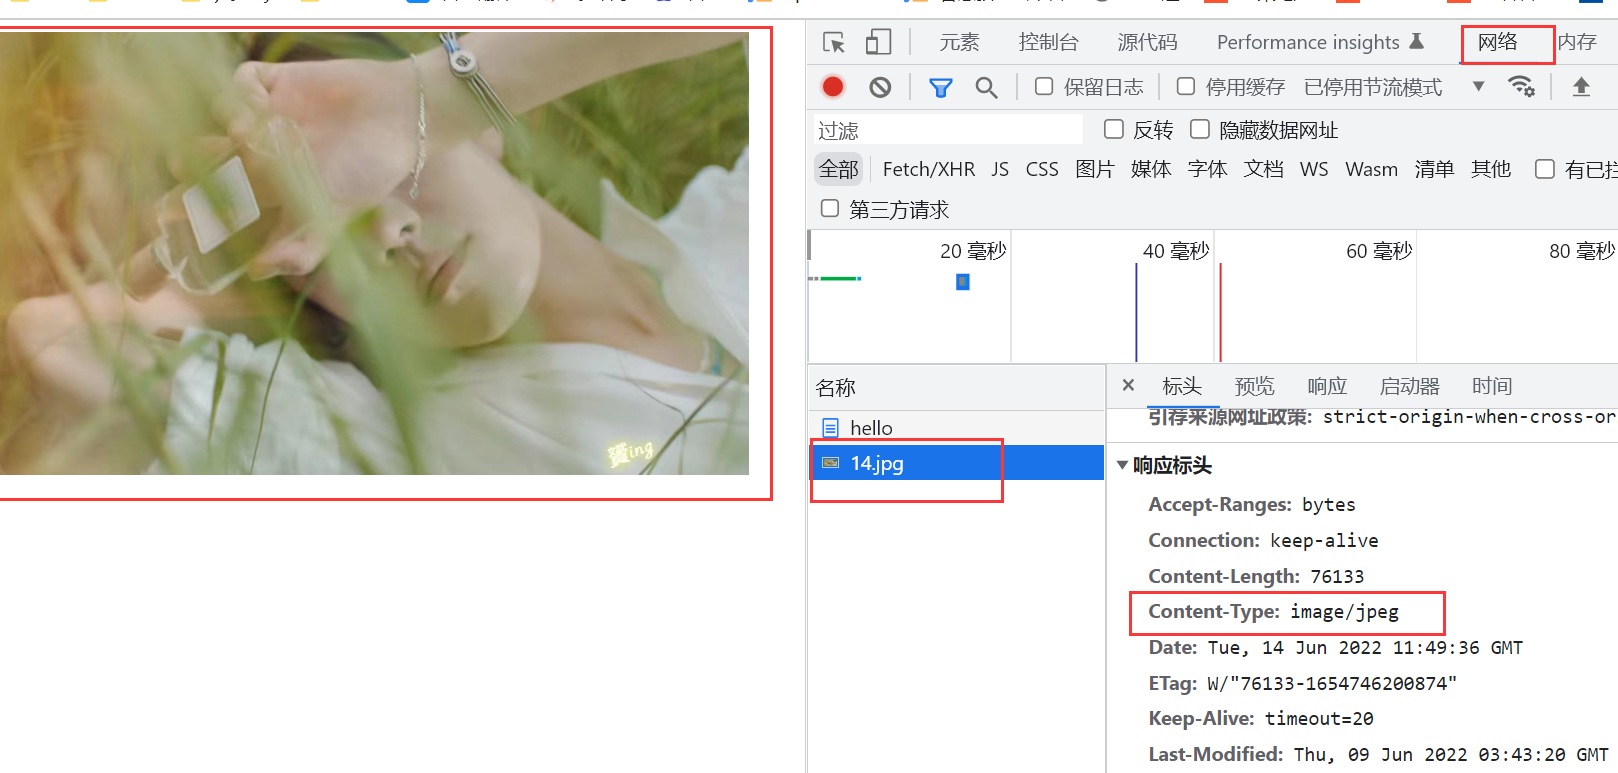Filter requests by 字体
The height and width of the screenshot is (773, 1618).
coord(1207,169)
